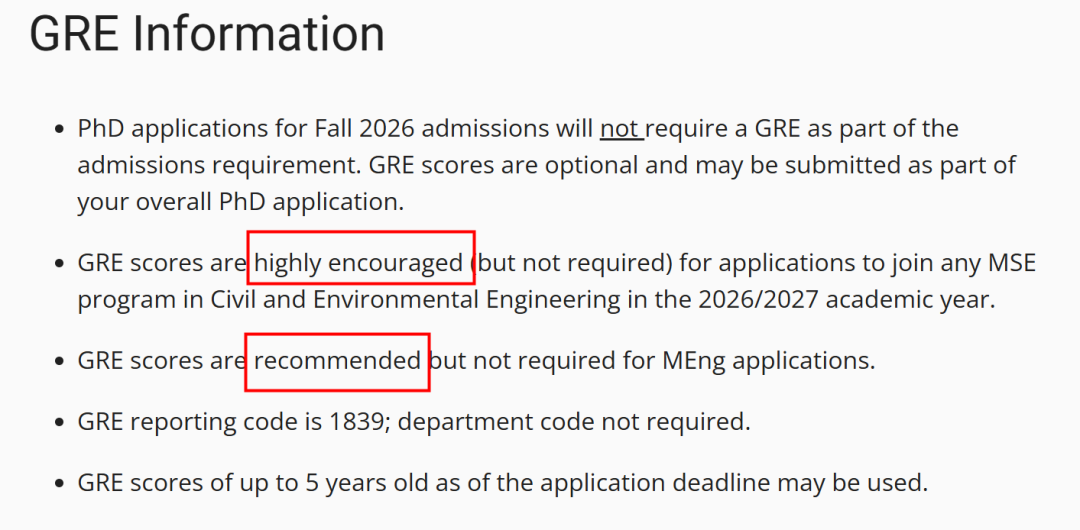Click the "MEng applications" text

pos(766,360)
